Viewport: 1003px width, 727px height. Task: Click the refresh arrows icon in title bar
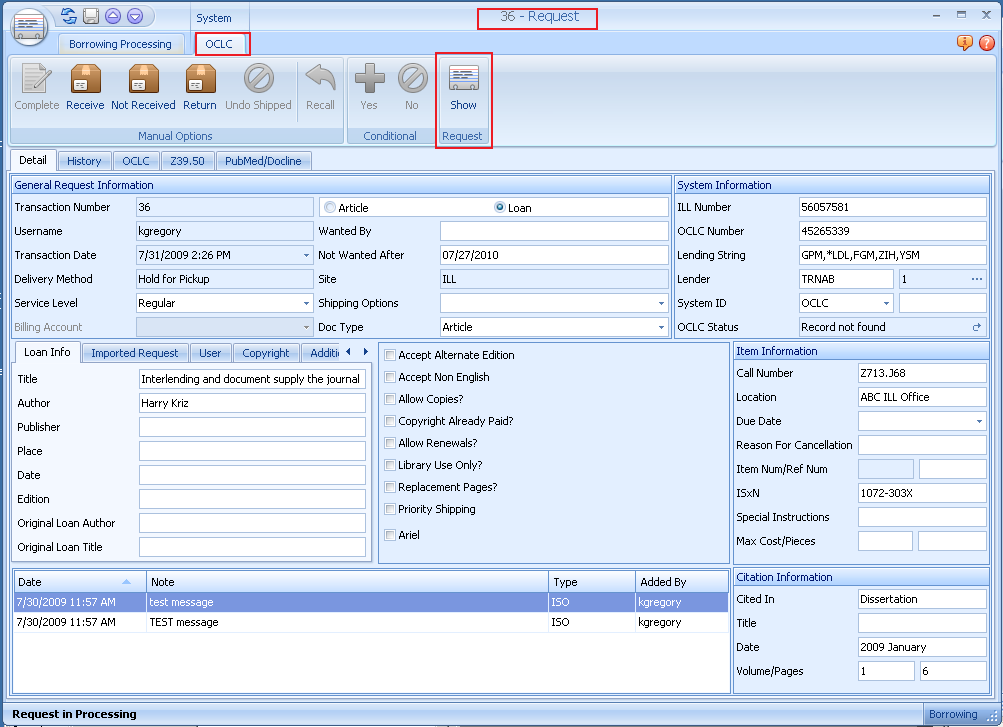(69, 16)
